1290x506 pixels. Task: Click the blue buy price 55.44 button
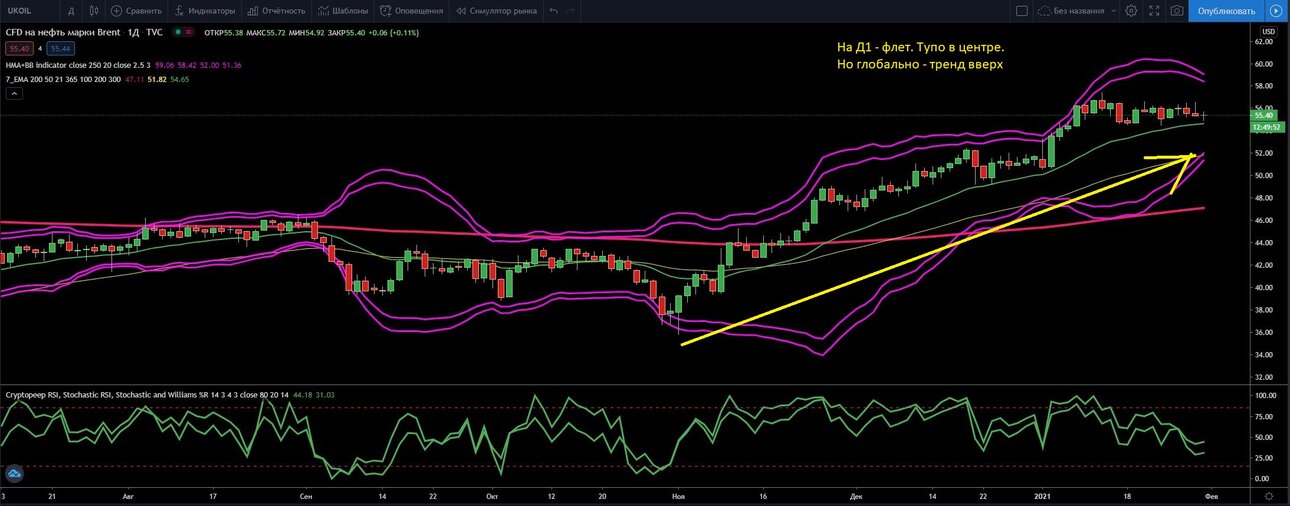click(x=61, y=48)
